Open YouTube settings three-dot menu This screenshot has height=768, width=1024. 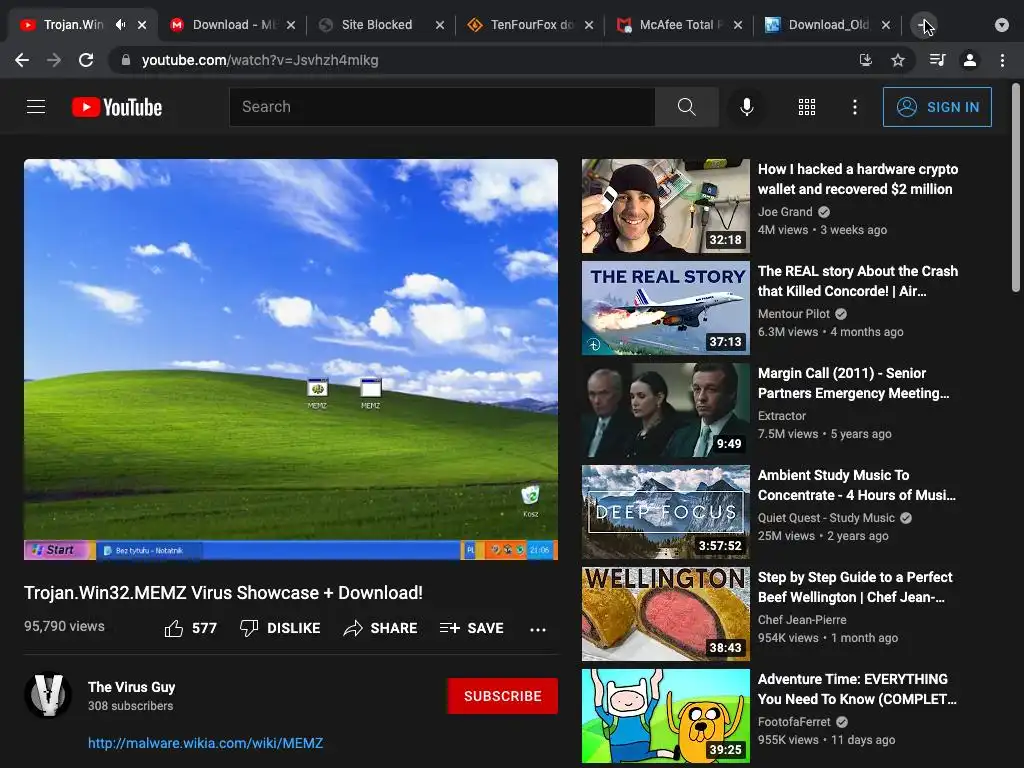[855, 107]
